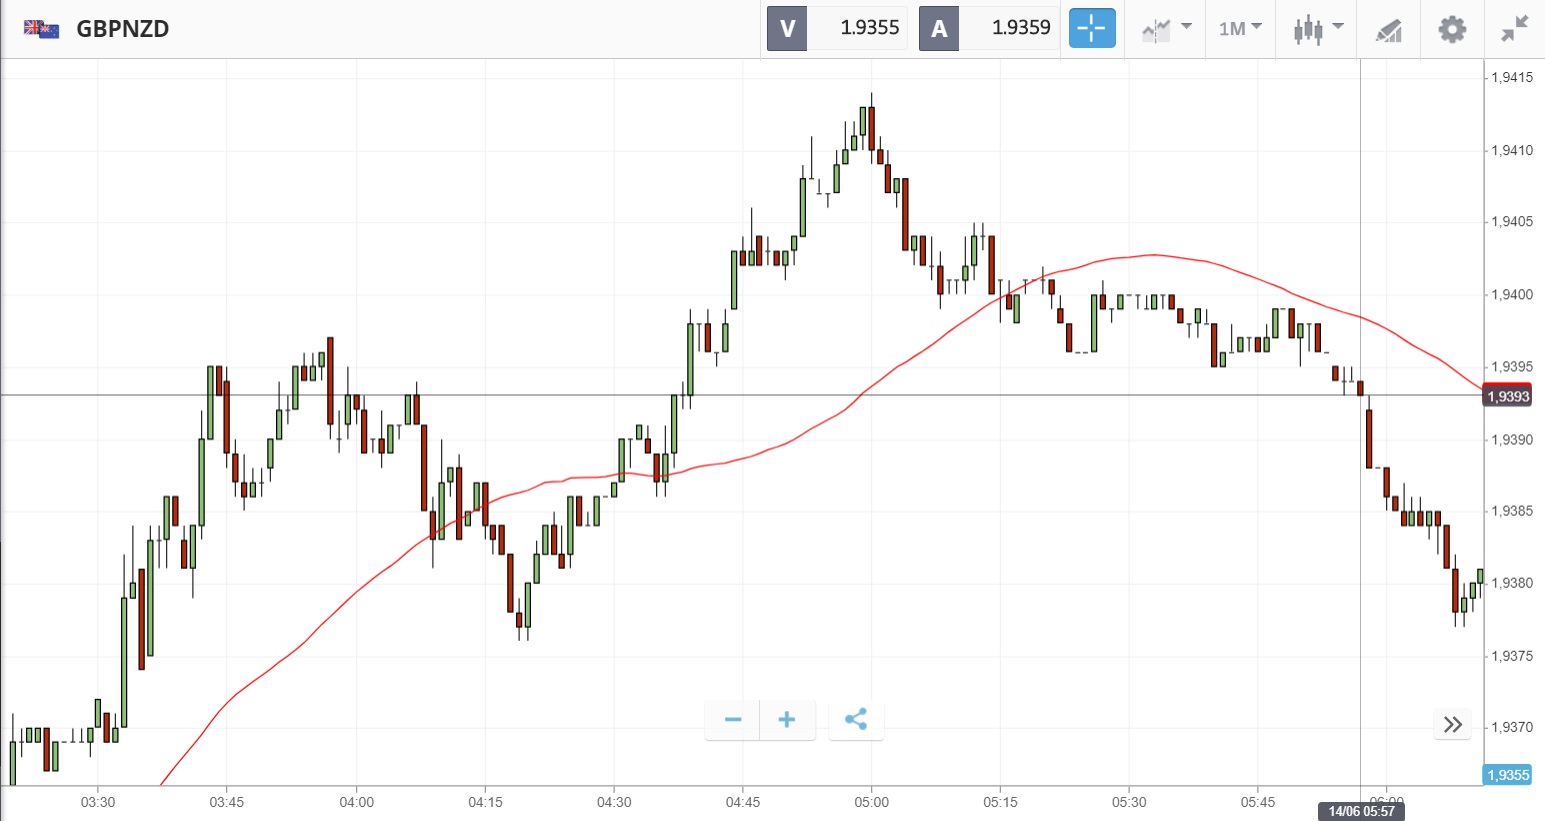Jump to latest candles with double-arrow button
Screen dimensions: 1545x821
[1453, 724]
